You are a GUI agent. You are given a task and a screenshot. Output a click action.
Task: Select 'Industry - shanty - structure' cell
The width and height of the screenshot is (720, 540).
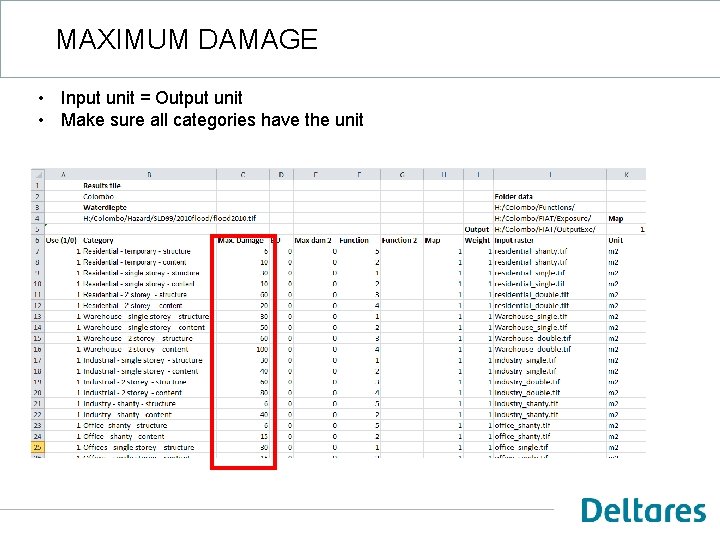129,404
